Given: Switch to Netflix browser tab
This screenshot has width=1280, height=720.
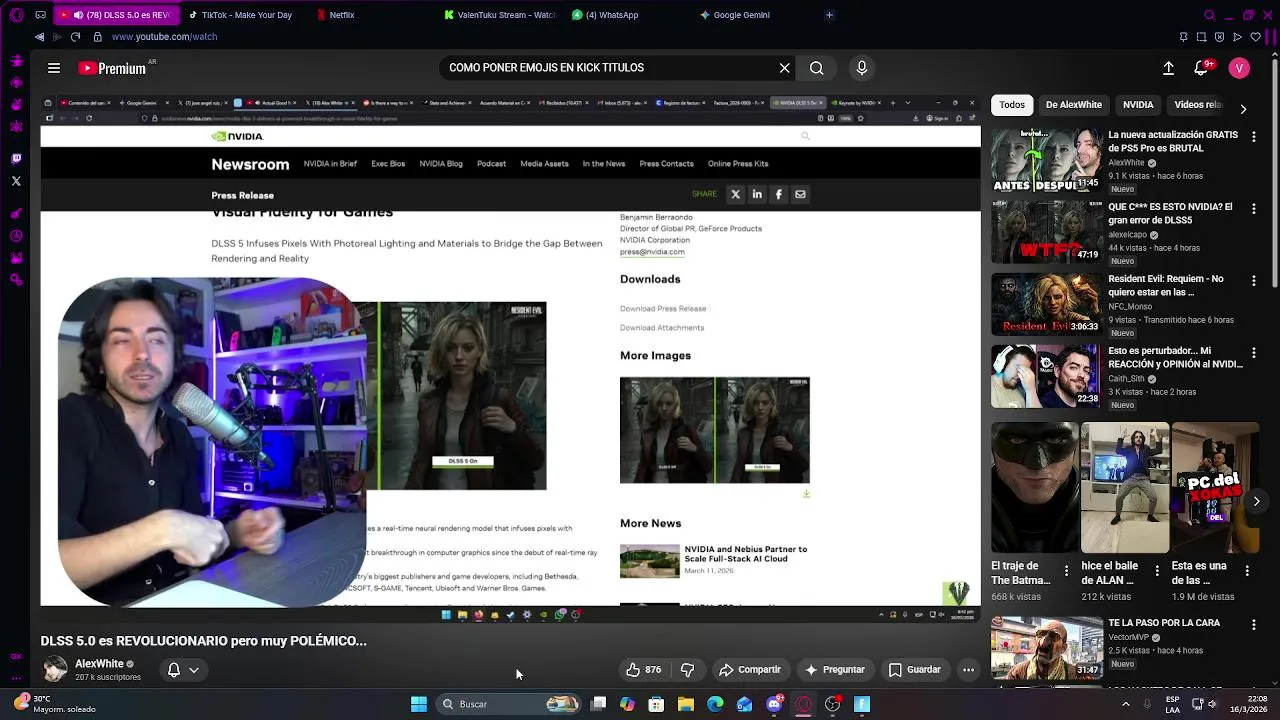Looking at the screenshot, I should (x=369, y=15).
